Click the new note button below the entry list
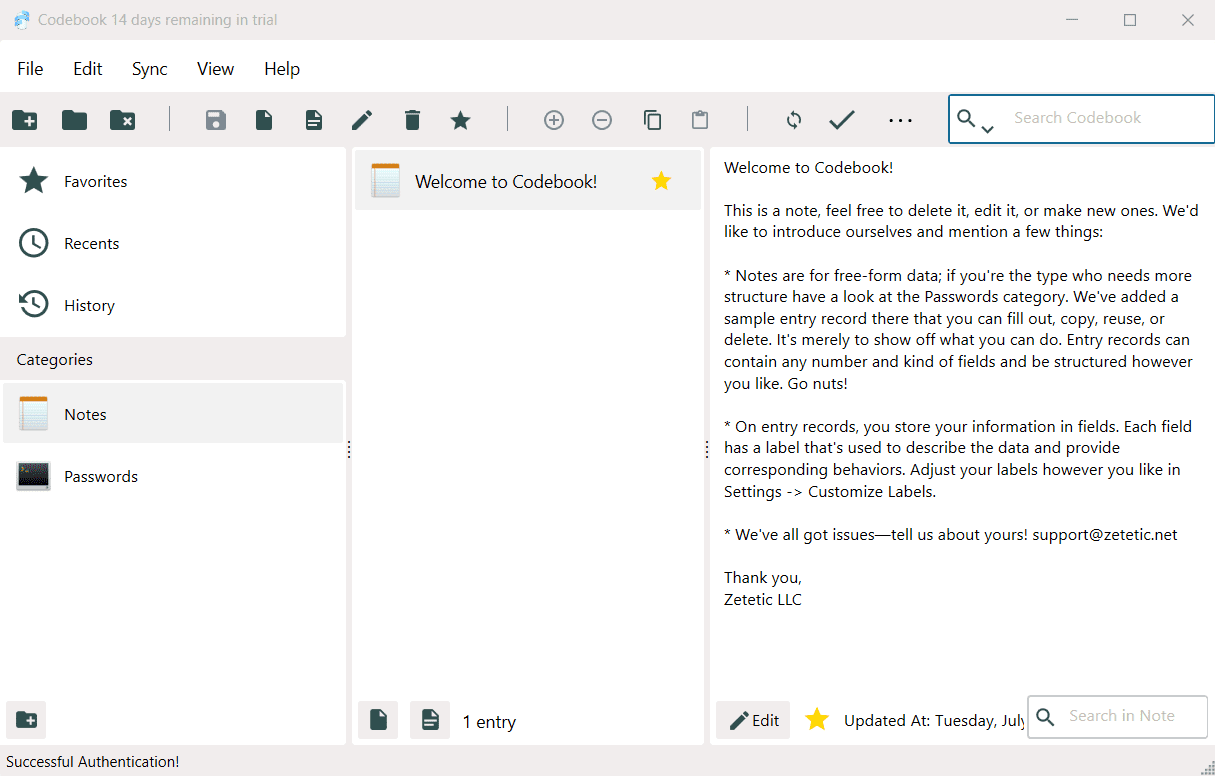The width and height of the screenshot is (1215, 776). pos(430,720)
